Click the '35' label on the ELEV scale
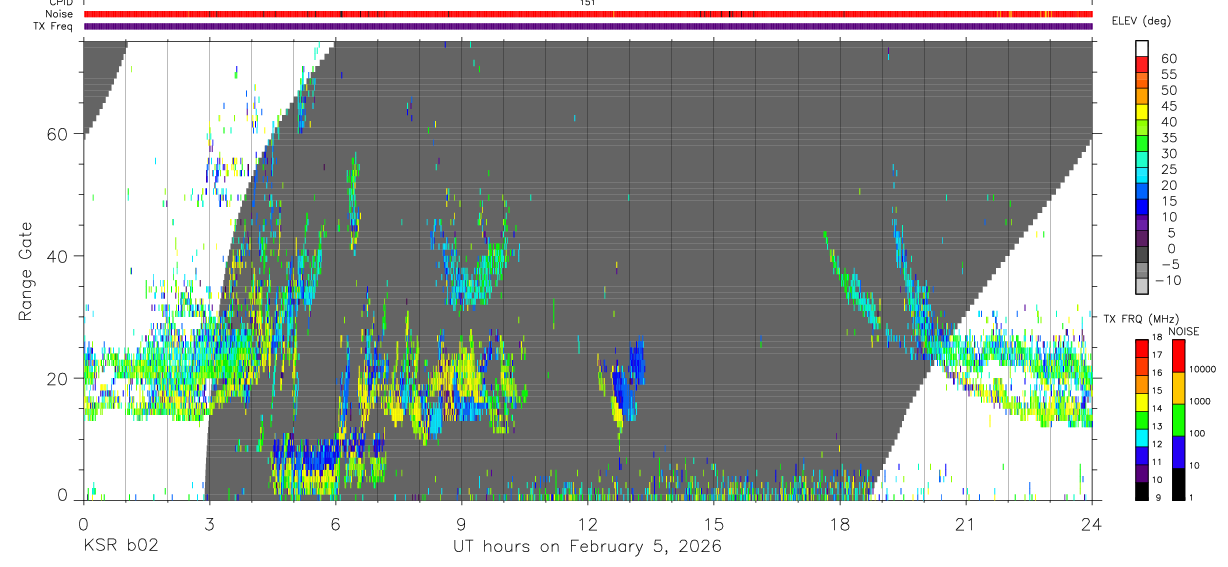 [1167, 138]
